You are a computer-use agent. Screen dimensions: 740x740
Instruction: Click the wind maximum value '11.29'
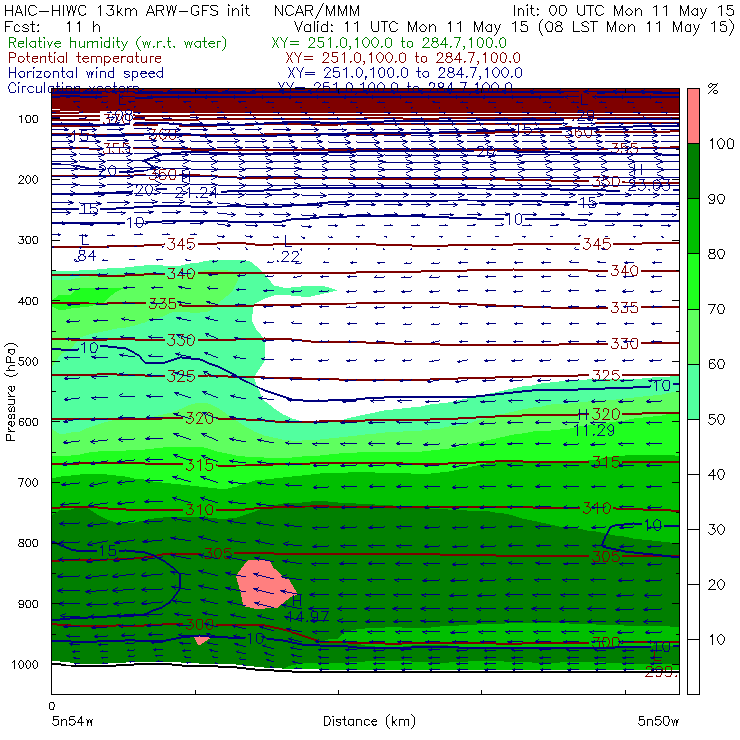click(594, 430)
